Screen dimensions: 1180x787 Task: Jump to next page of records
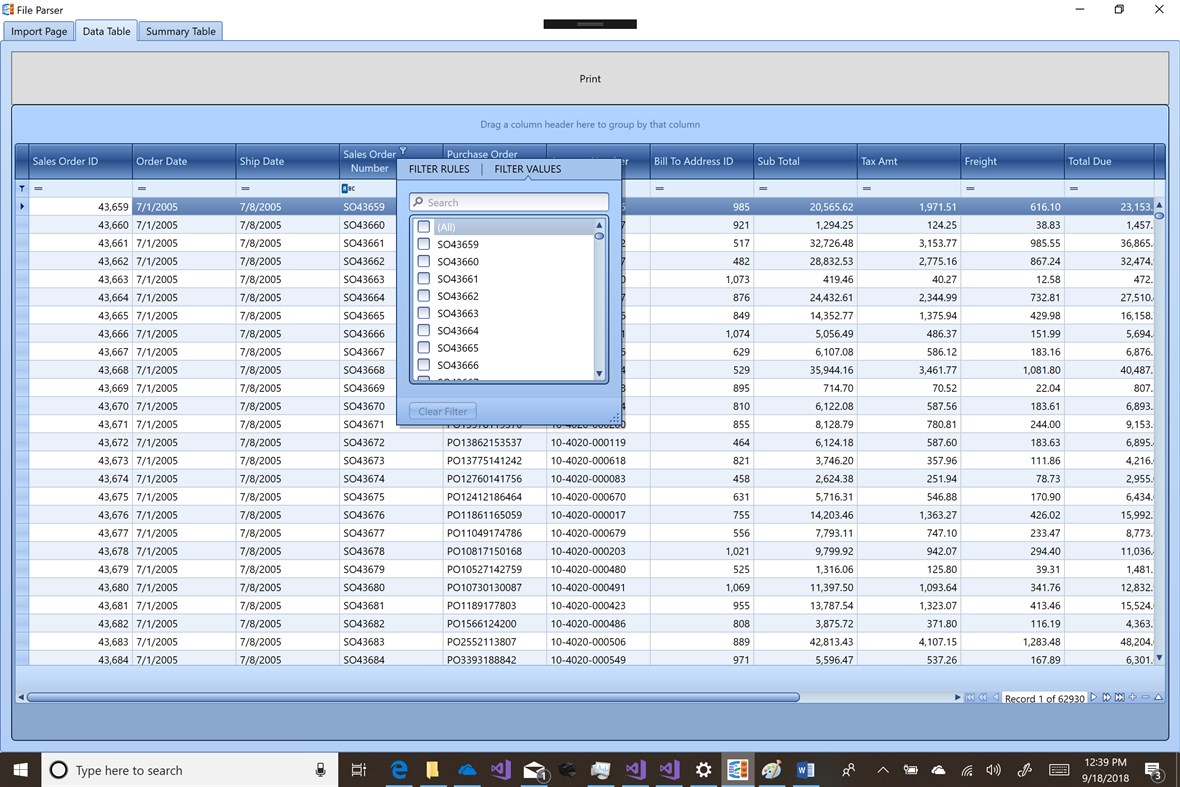click(x=1106, y=697)
